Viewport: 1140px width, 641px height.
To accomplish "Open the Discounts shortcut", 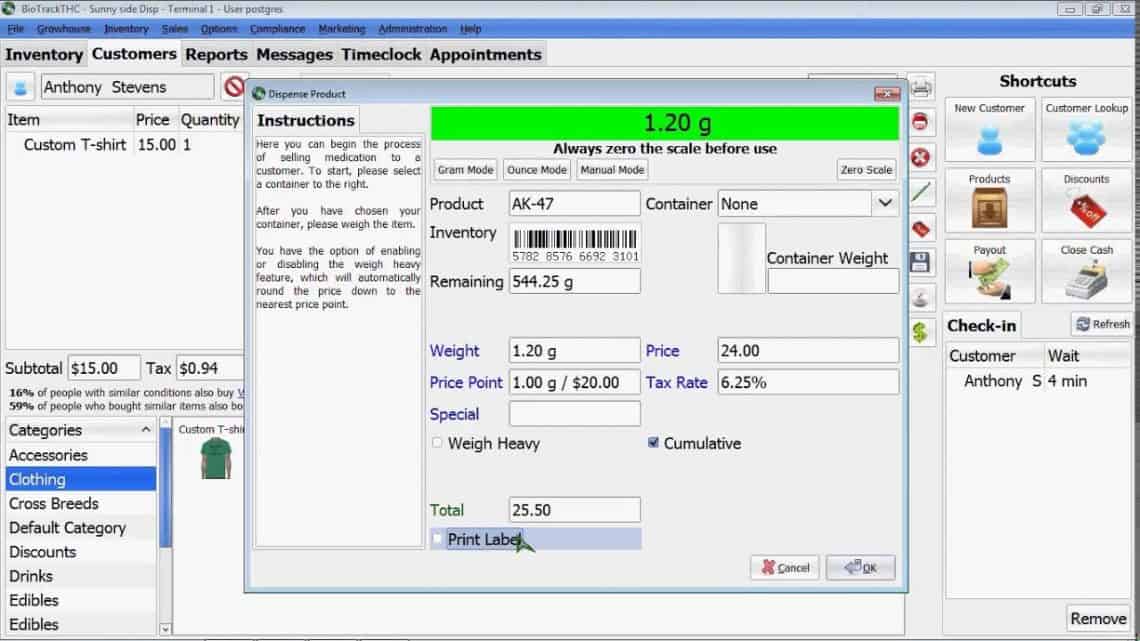I will (1086, 200).
